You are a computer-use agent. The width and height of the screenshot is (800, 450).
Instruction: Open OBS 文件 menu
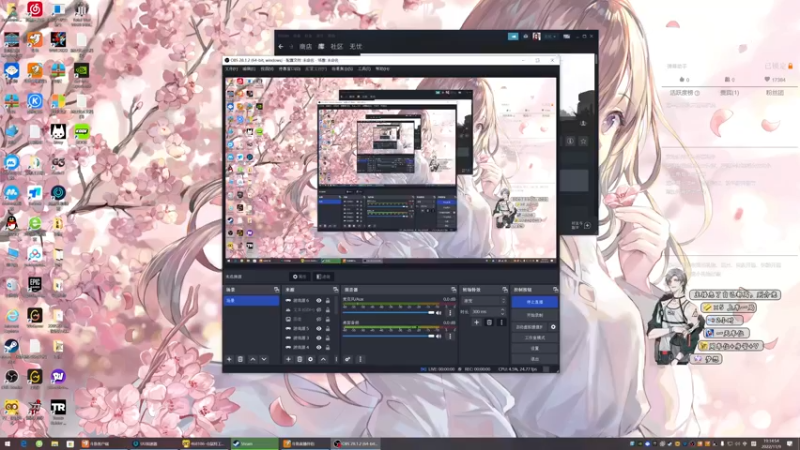coord(232,69)
